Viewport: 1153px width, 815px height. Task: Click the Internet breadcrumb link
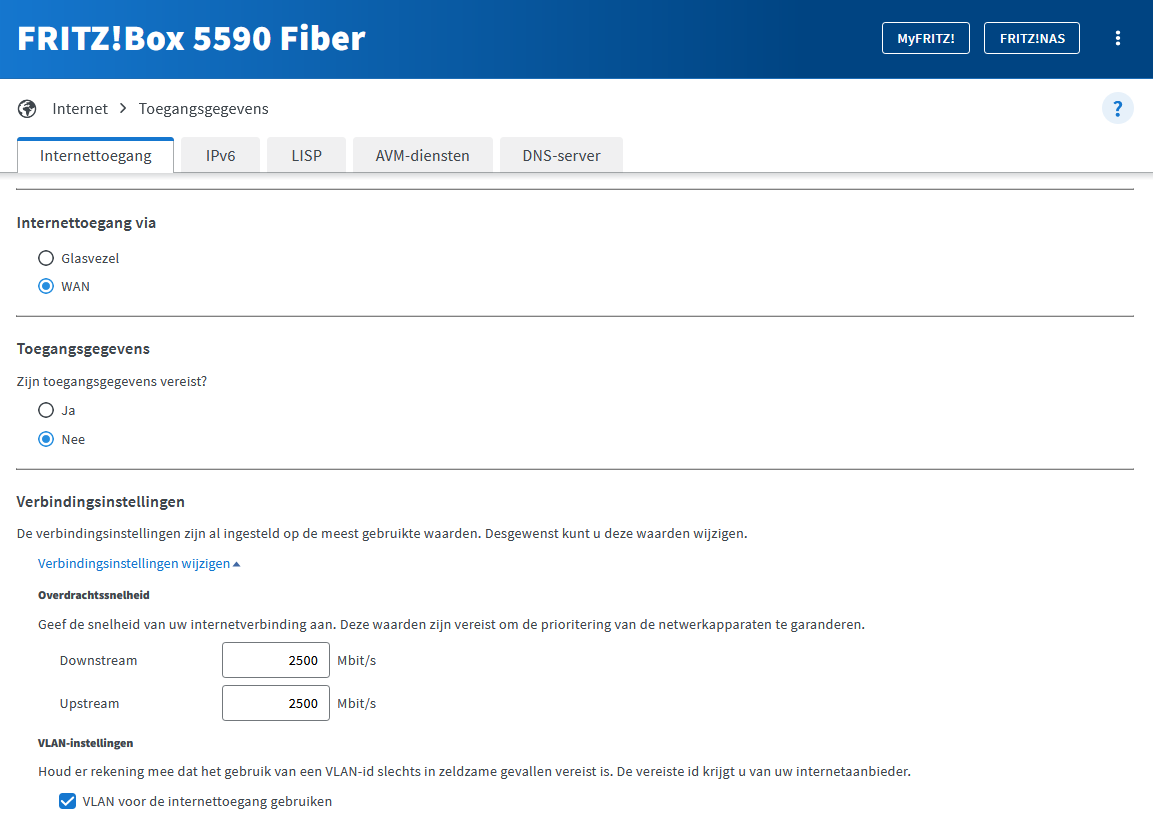80,108
